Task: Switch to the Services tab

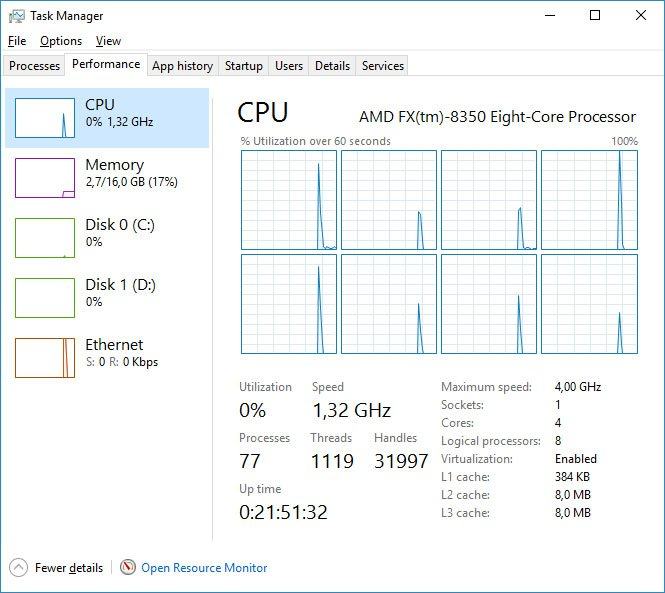Action: 383,66
